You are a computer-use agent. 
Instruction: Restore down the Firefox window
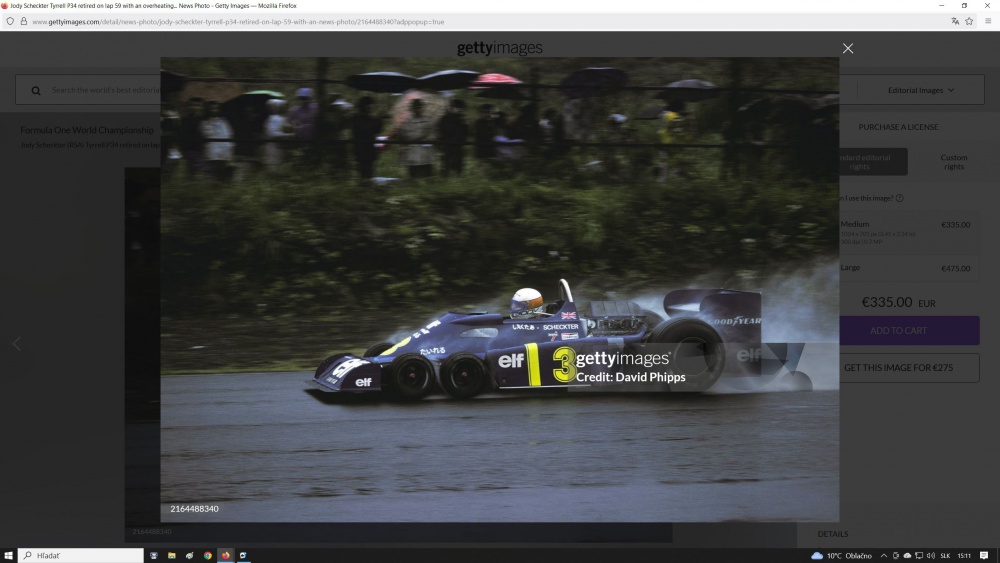(x=964, y=6)
